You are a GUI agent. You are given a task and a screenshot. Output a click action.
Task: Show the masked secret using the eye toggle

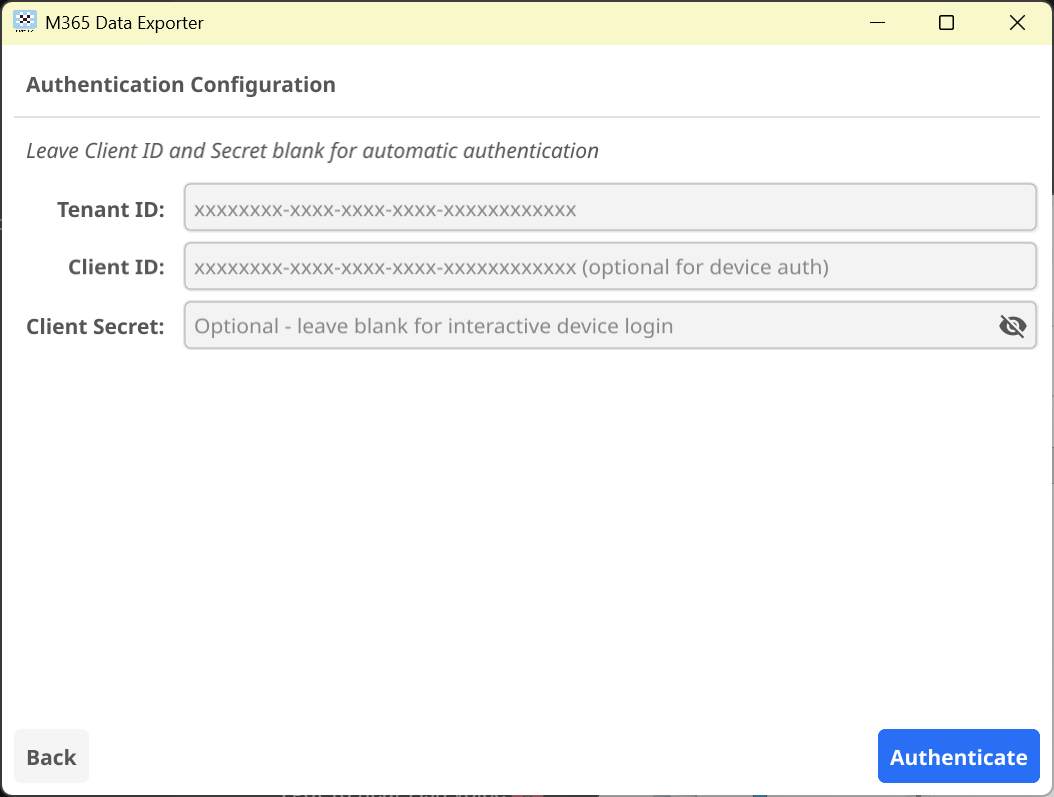[1012, 325]
